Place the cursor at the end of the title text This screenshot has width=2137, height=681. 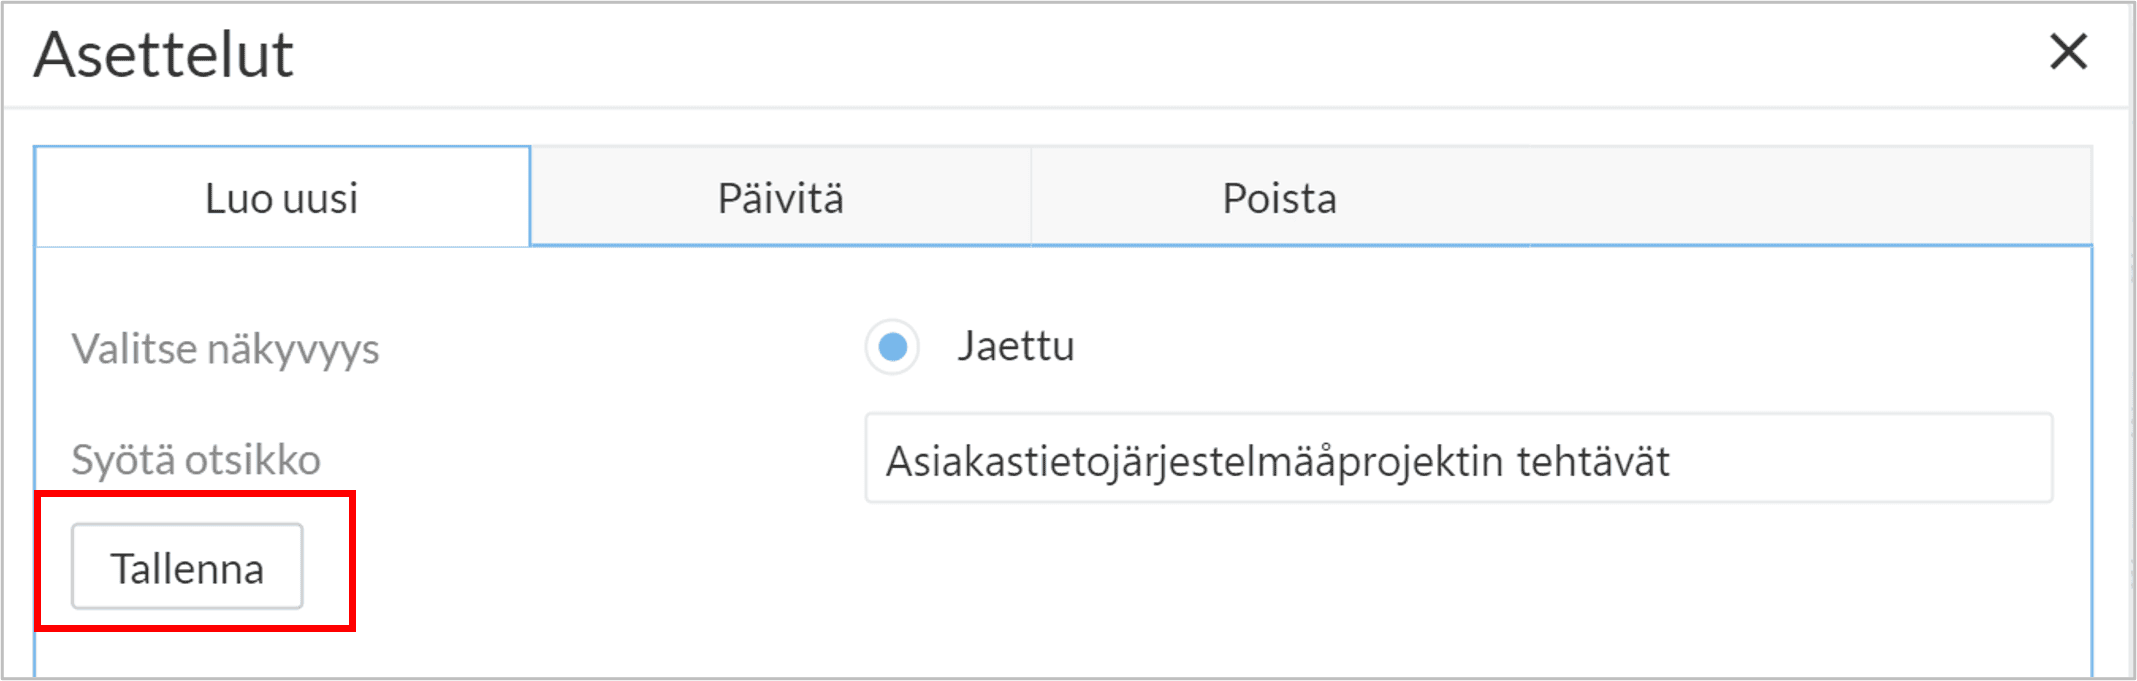coord(1673,461)
